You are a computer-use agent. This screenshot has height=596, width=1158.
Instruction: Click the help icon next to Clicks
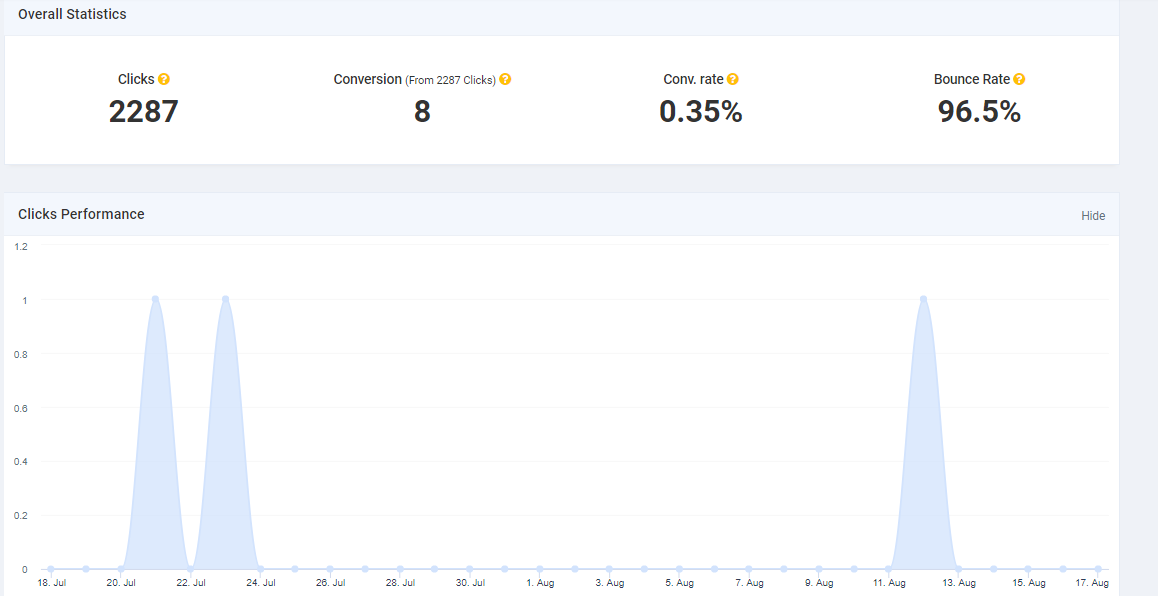[164, 80]
